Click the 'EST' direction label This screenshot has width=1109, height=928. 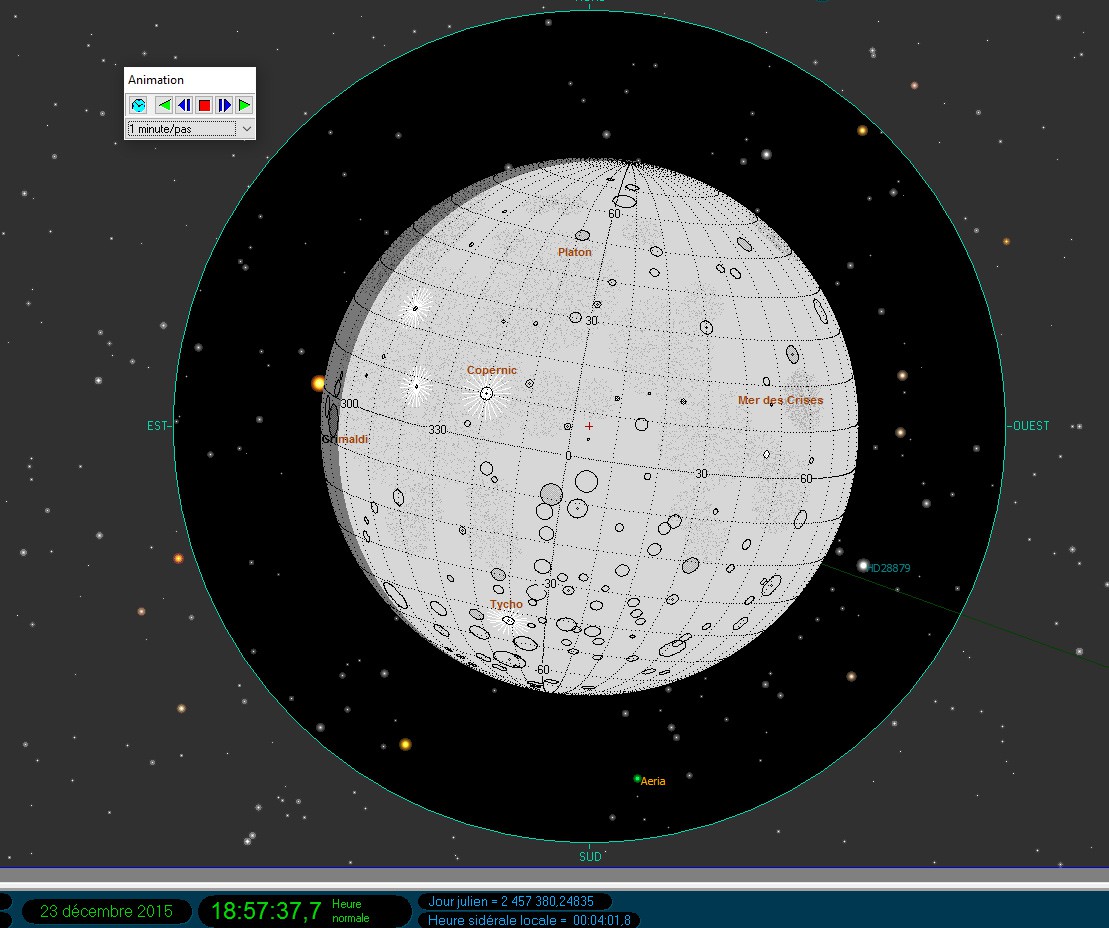click(x=157, y=426)
